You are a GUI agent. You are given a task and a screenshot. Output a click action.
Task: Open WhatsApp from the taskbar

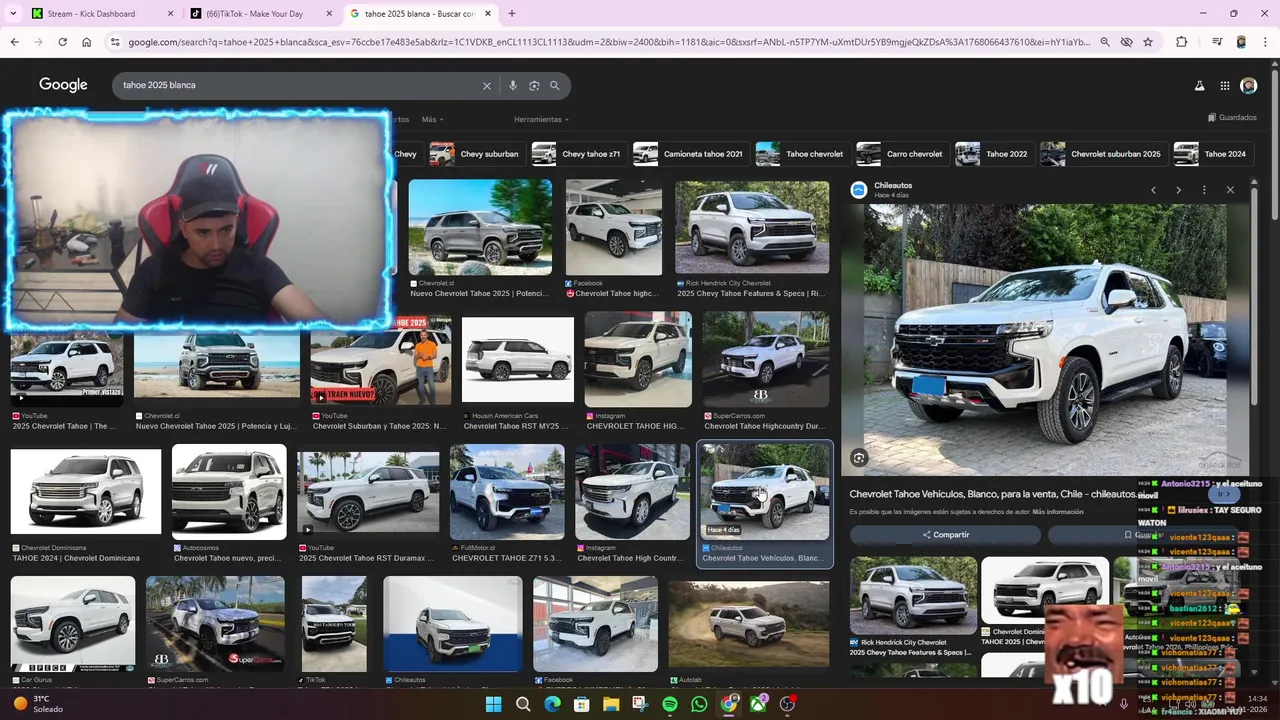pyautogui.click(x=699, y=704)
